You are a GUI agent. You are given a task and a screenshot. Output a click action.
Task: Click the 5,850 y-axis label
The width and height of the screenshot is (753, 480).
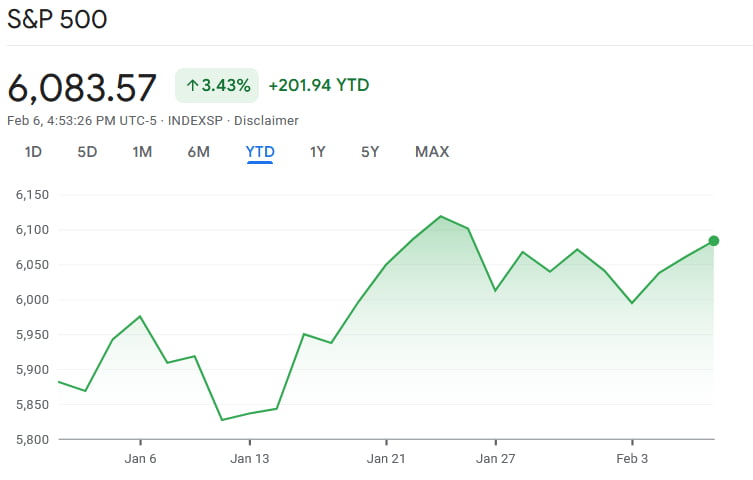pyautogui.click(x=32, y=405)
